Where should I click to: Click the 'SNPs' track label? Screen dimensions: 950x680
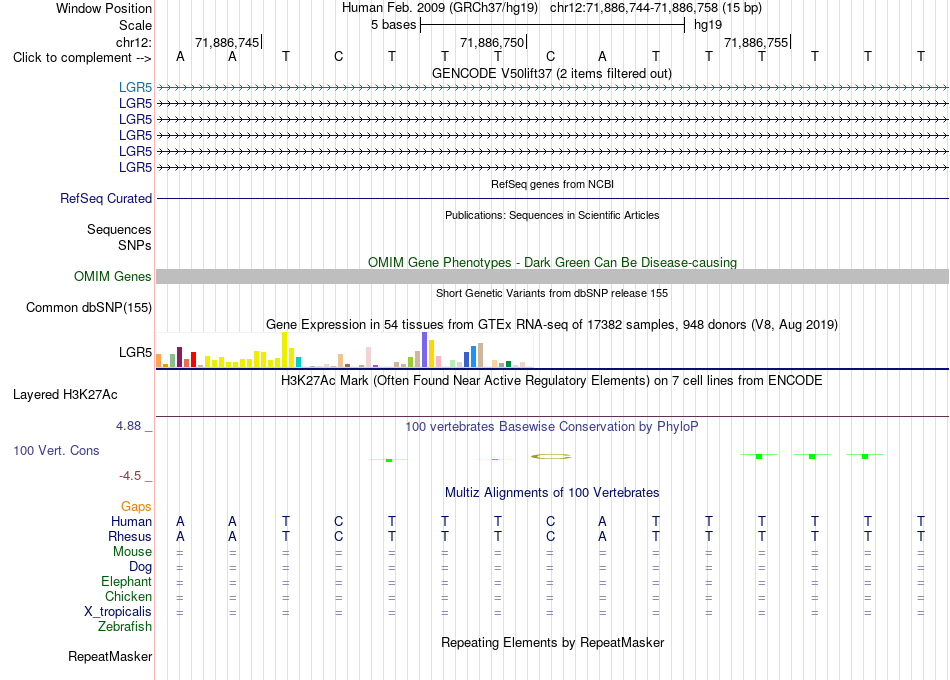coord(135,245)
